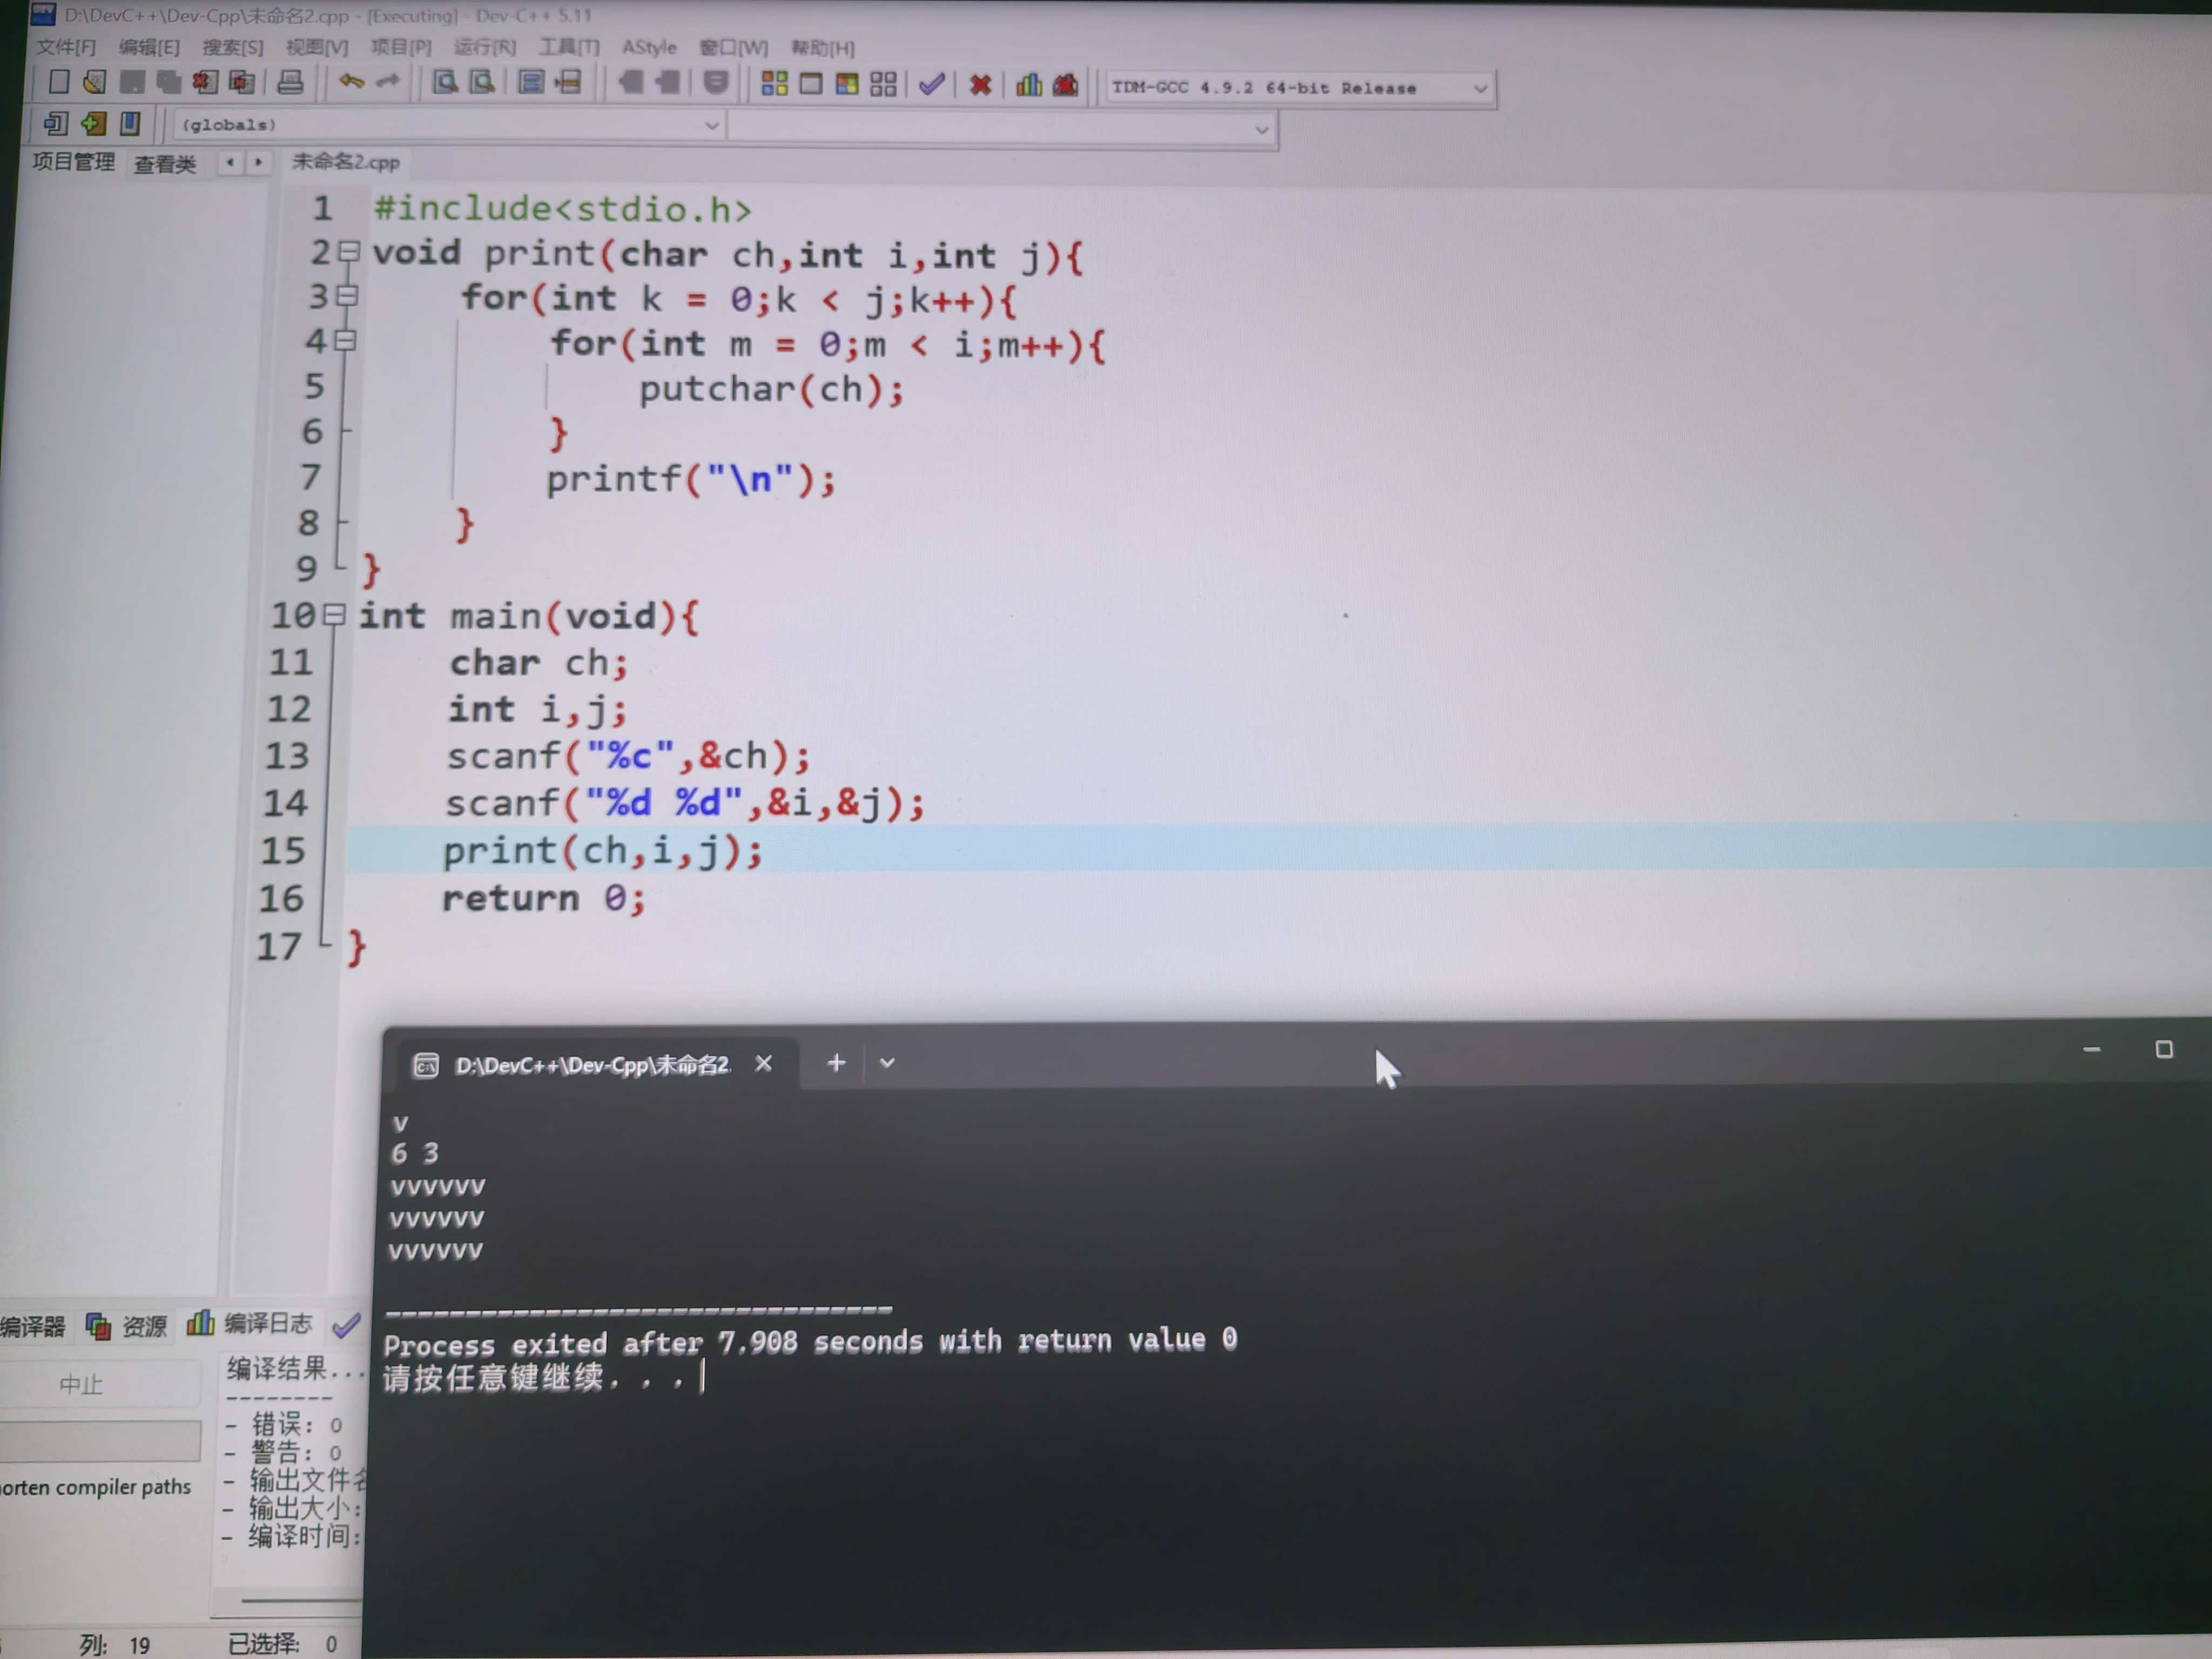Click the Open file toolbar icon
This screenshot has width=2212, height=1659.
pos(95,83)
